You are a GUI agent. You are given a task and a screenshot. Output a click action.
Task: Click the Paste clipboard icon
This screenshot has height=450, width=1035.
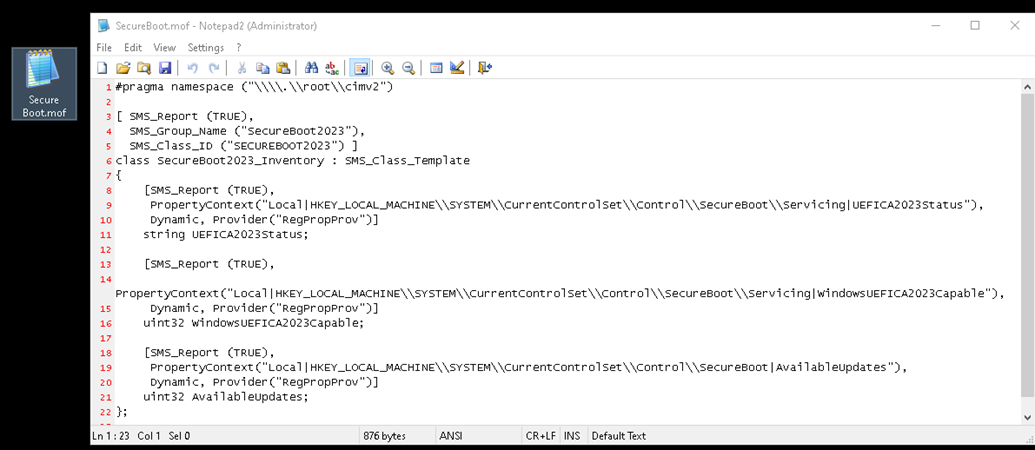click(283, 68)
